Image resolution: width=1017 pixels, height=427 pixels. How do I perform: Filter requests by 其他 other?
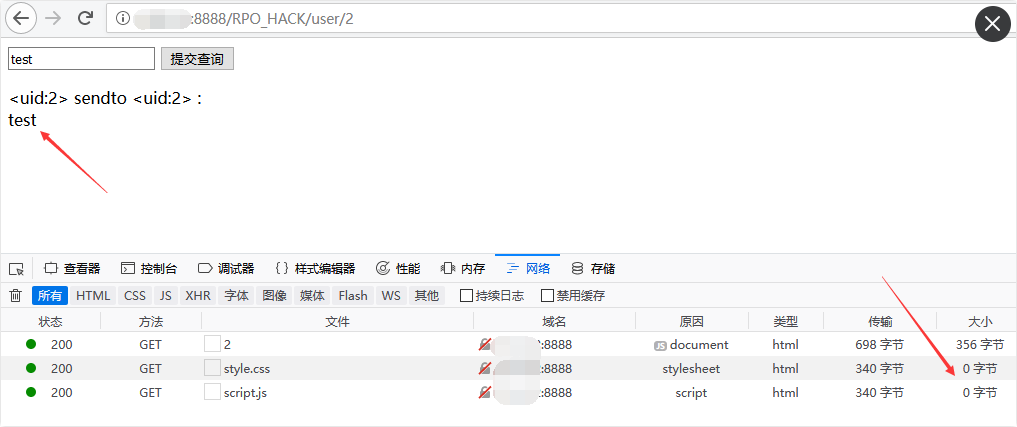coord(427,296)
